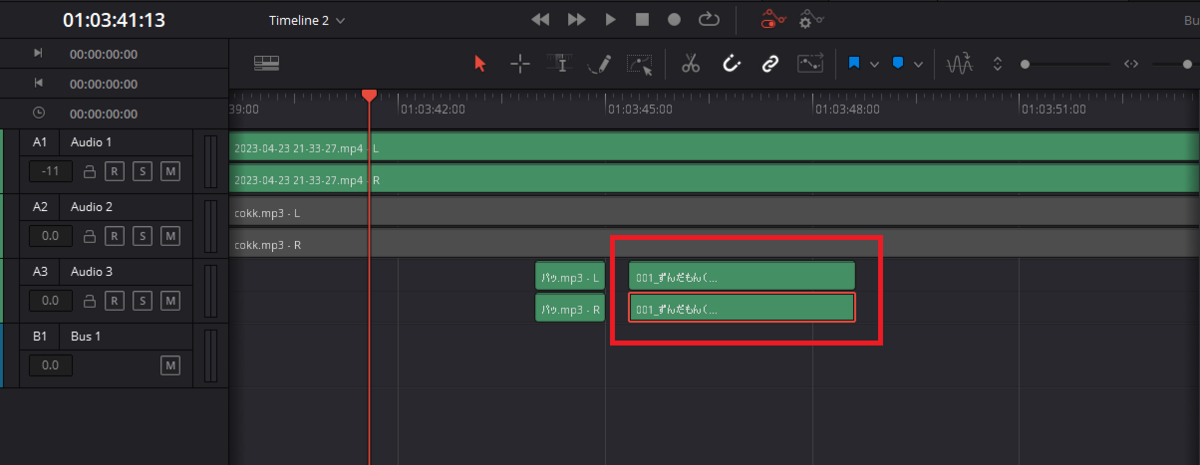Screen dimensions: 1200x465
Task: Lock the Audio 2 track
Action: [x=89, y=236]
